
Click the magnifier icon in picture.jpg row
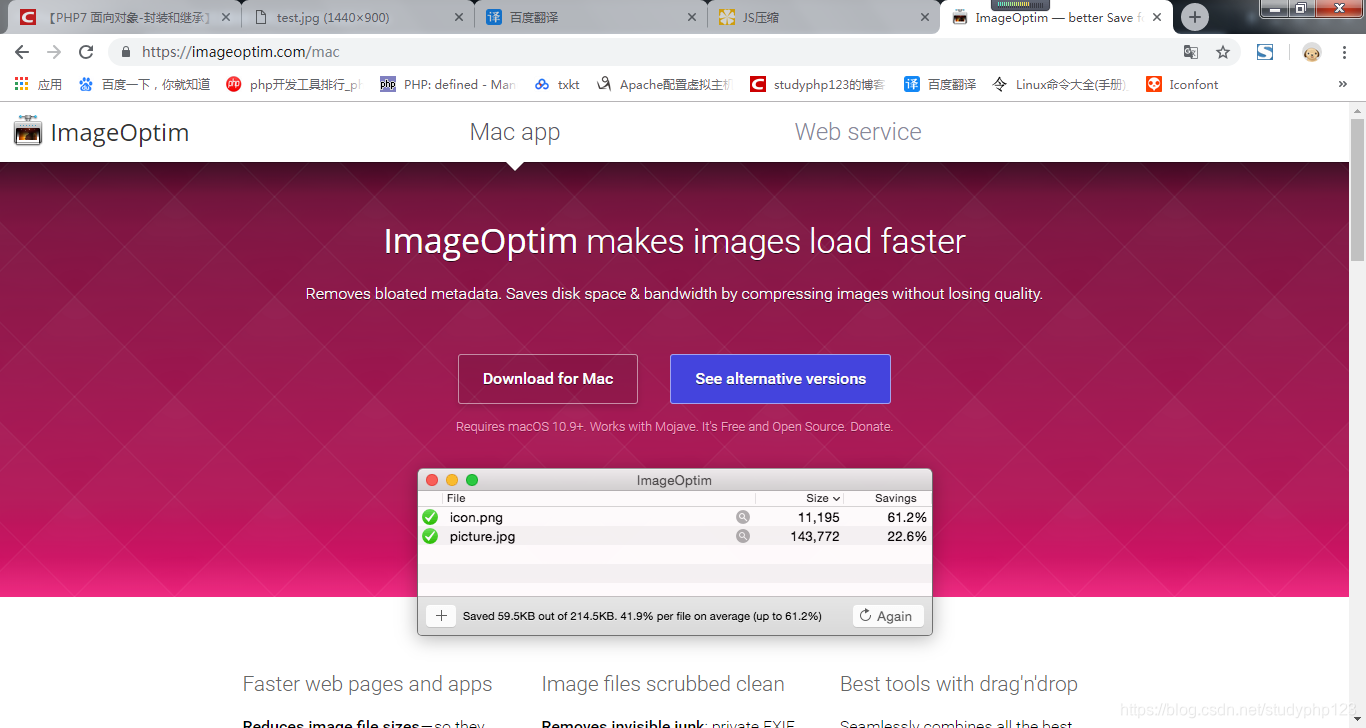[x=743, y=536]
